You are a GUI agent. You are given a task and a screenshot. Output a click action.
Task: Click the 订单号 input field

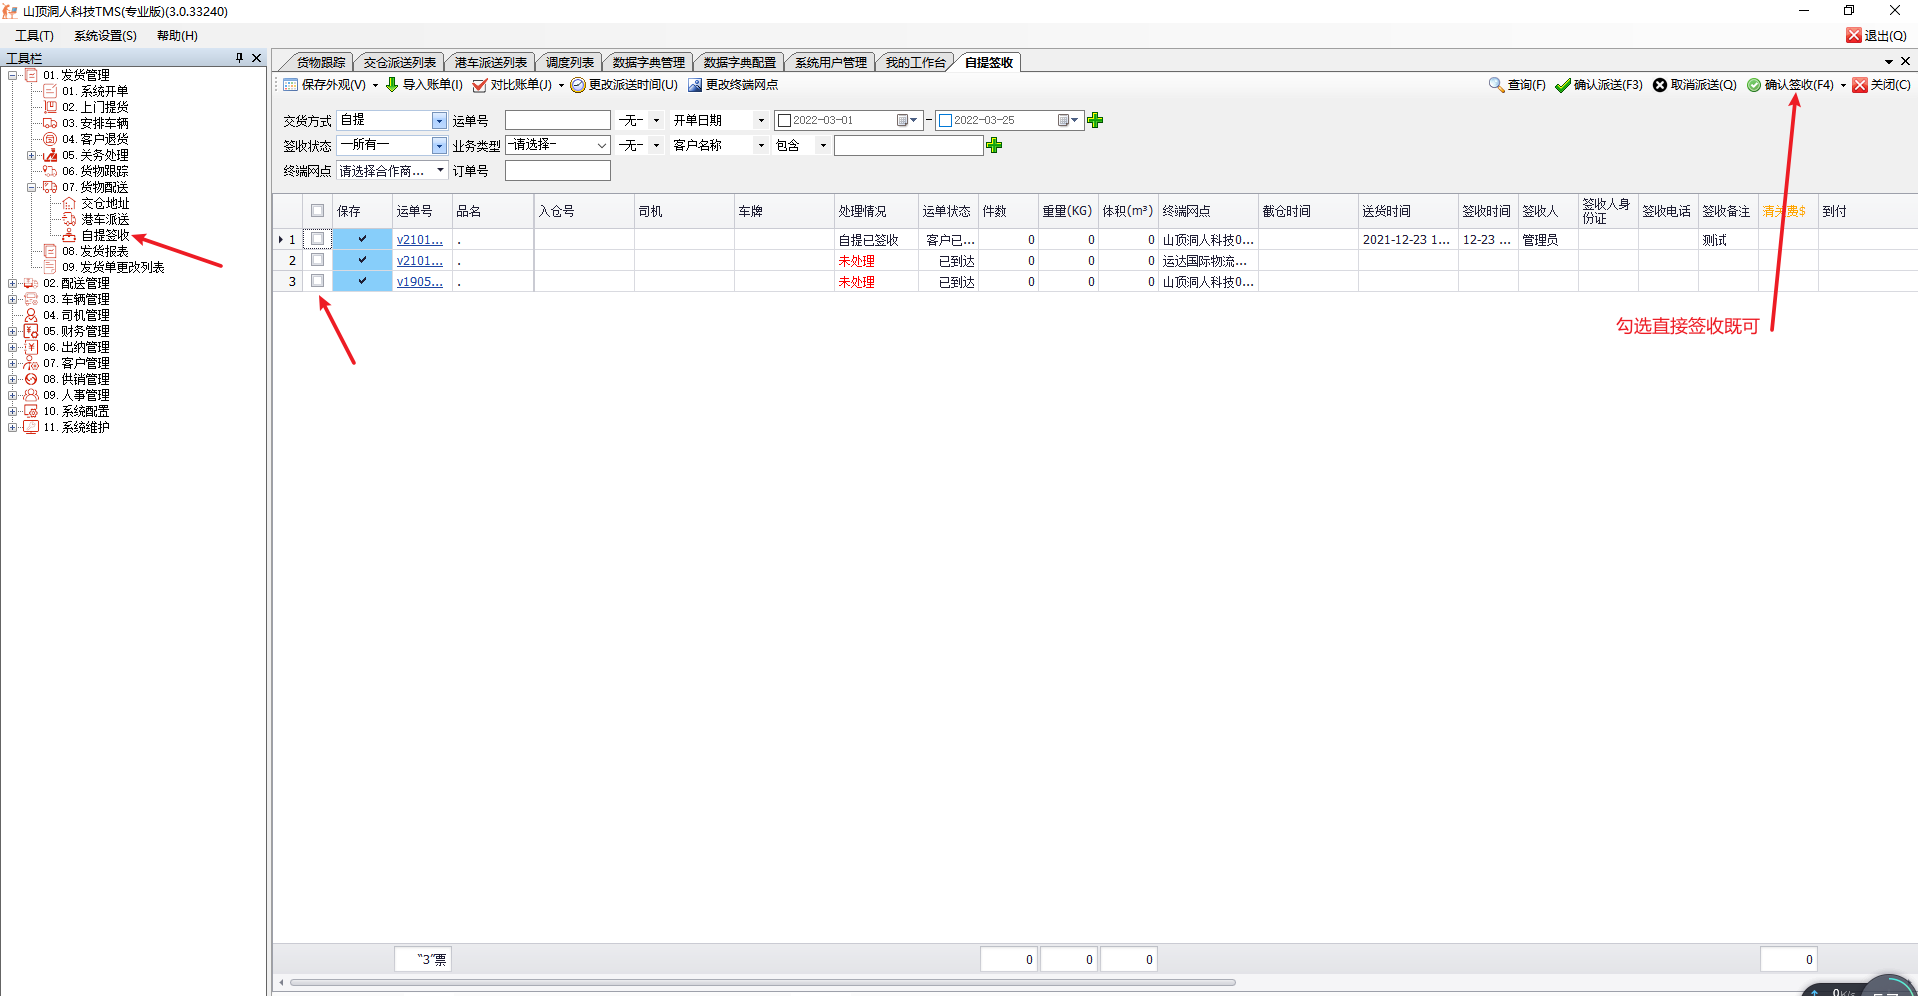point(557,171)
